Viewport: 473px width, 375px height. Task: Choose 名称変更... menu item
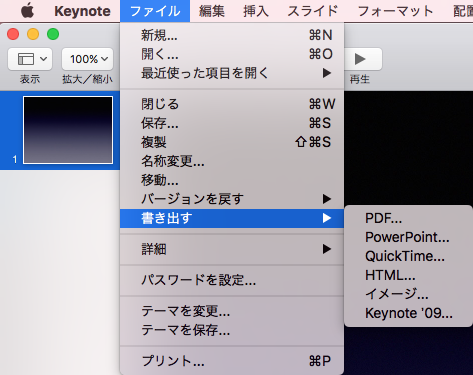click(232, 161)
